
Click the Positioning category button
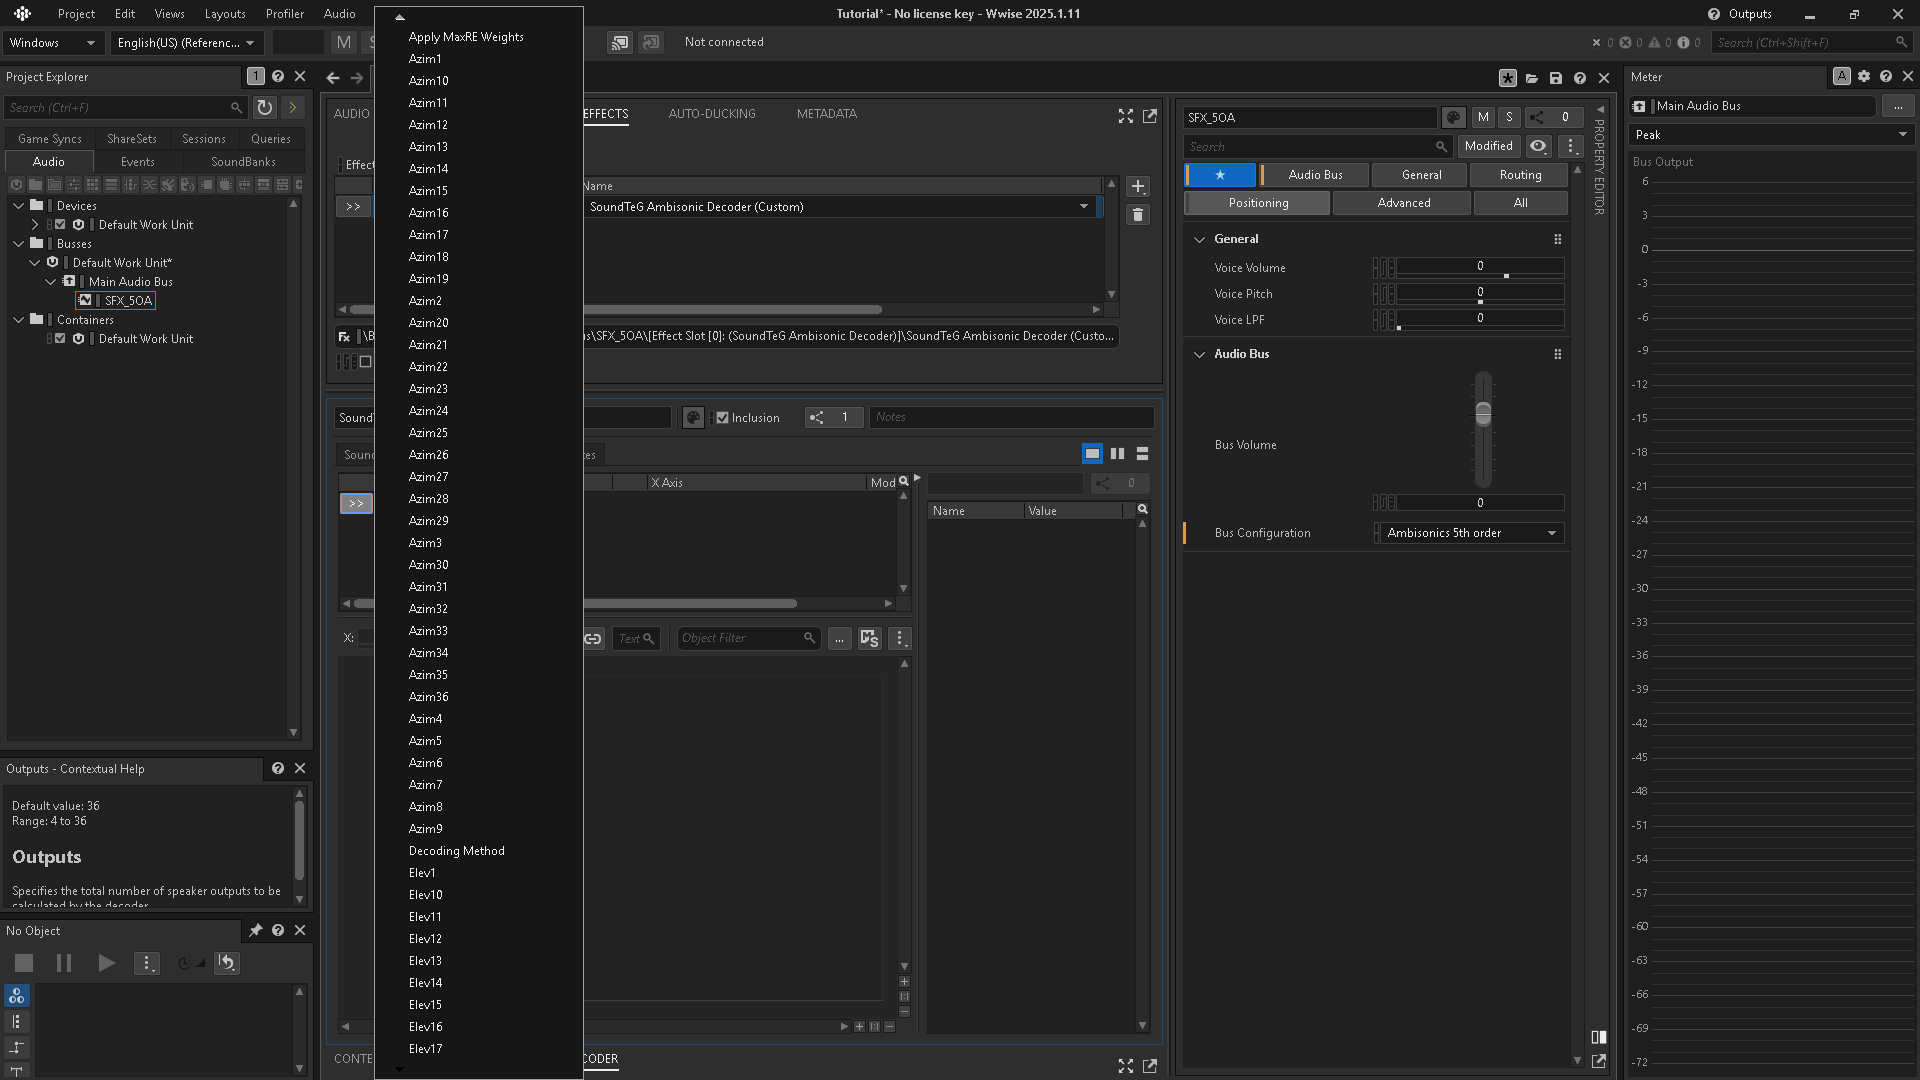[1258, 203]
